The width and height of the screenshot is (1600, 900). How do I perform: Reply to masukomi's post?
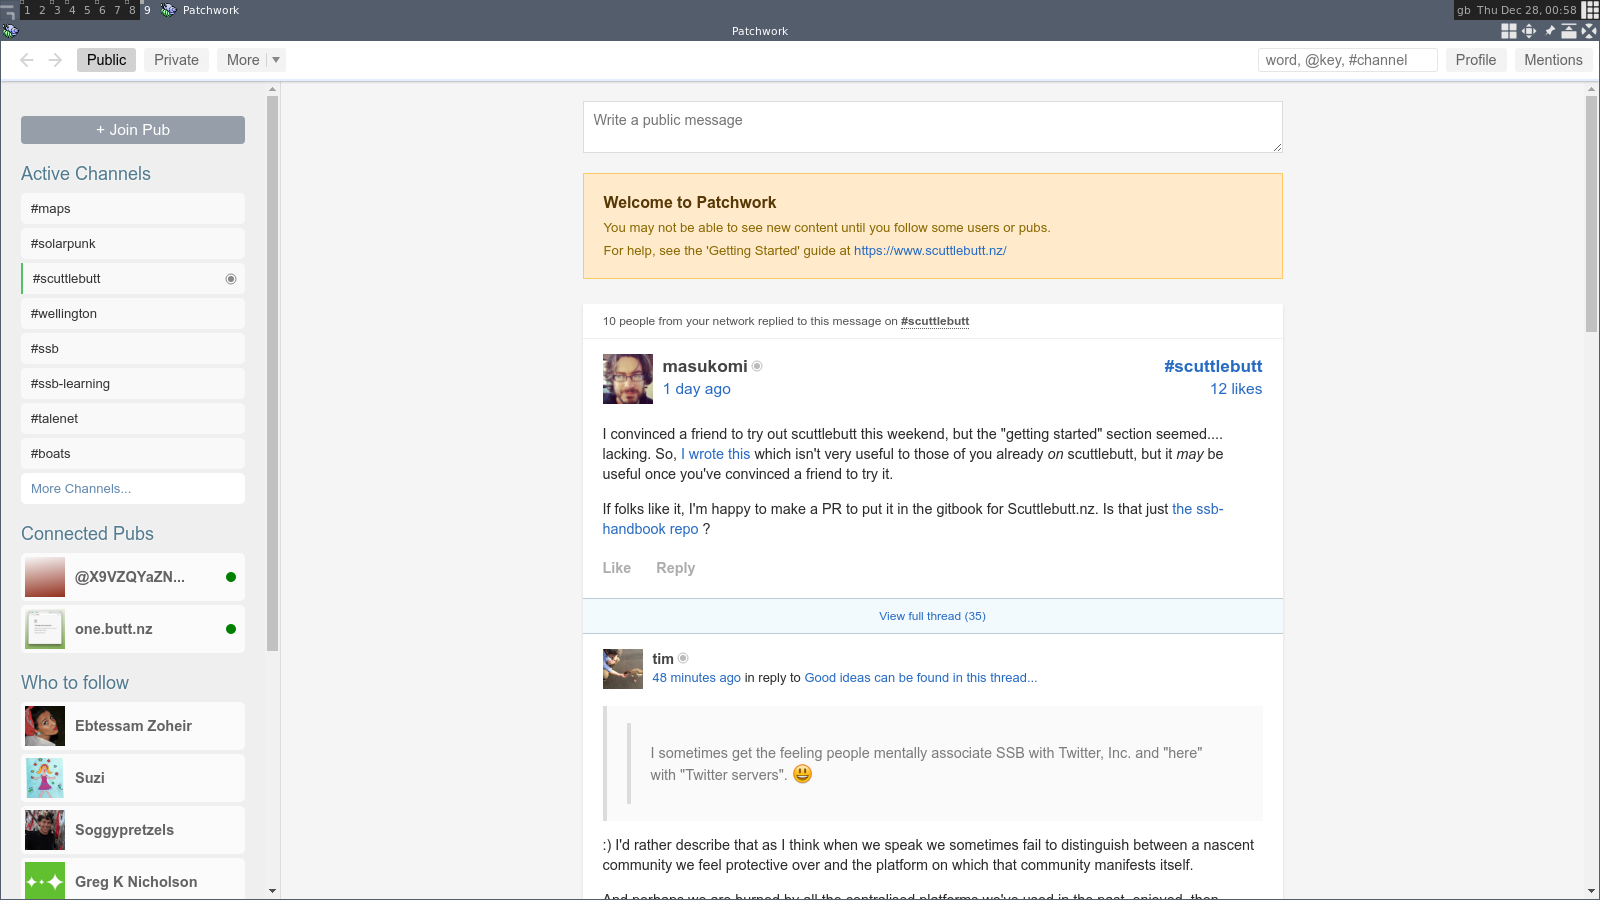pos(675,568)
